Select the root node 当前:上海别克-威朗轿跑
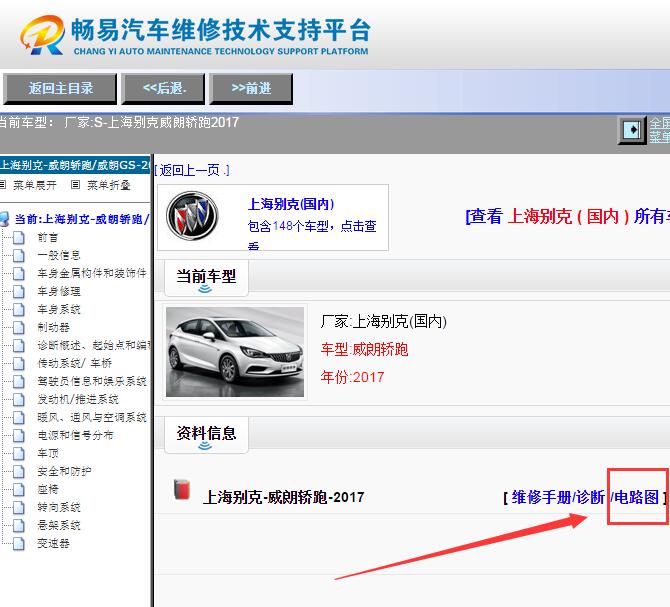 tap(82, 219)
